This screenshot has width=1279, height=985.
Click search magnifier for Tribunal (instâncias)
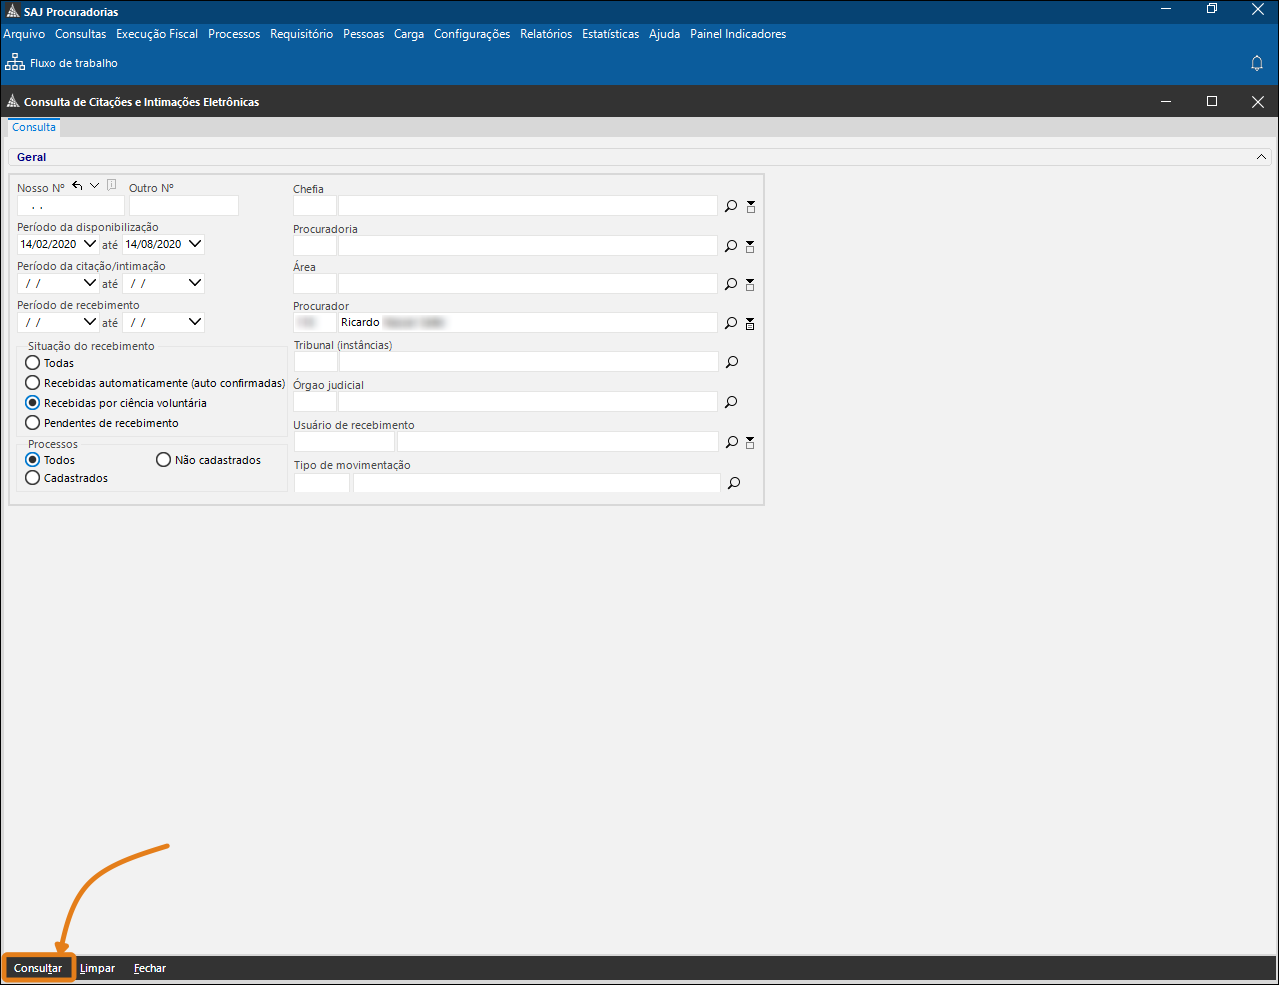[732, 362]
